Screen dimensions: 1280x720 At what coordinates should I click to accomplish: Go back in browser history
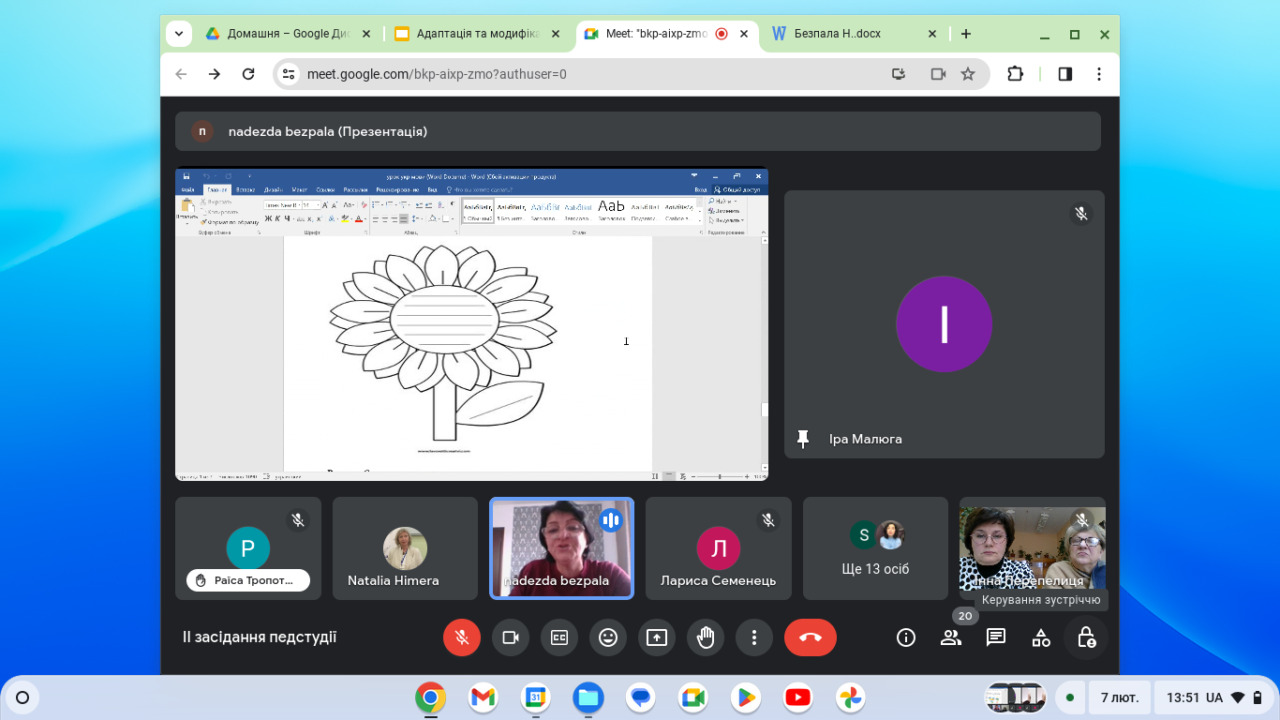point(181,74)
